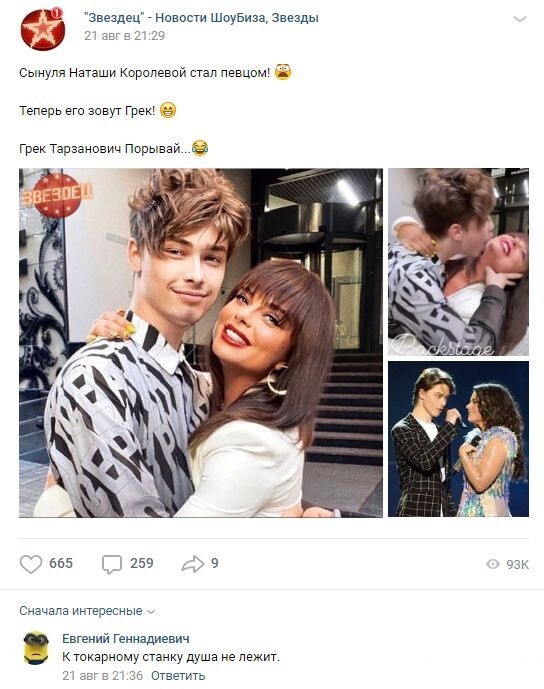Click the shocked emoji after 'стал певцом!'

tap(283, 72)
